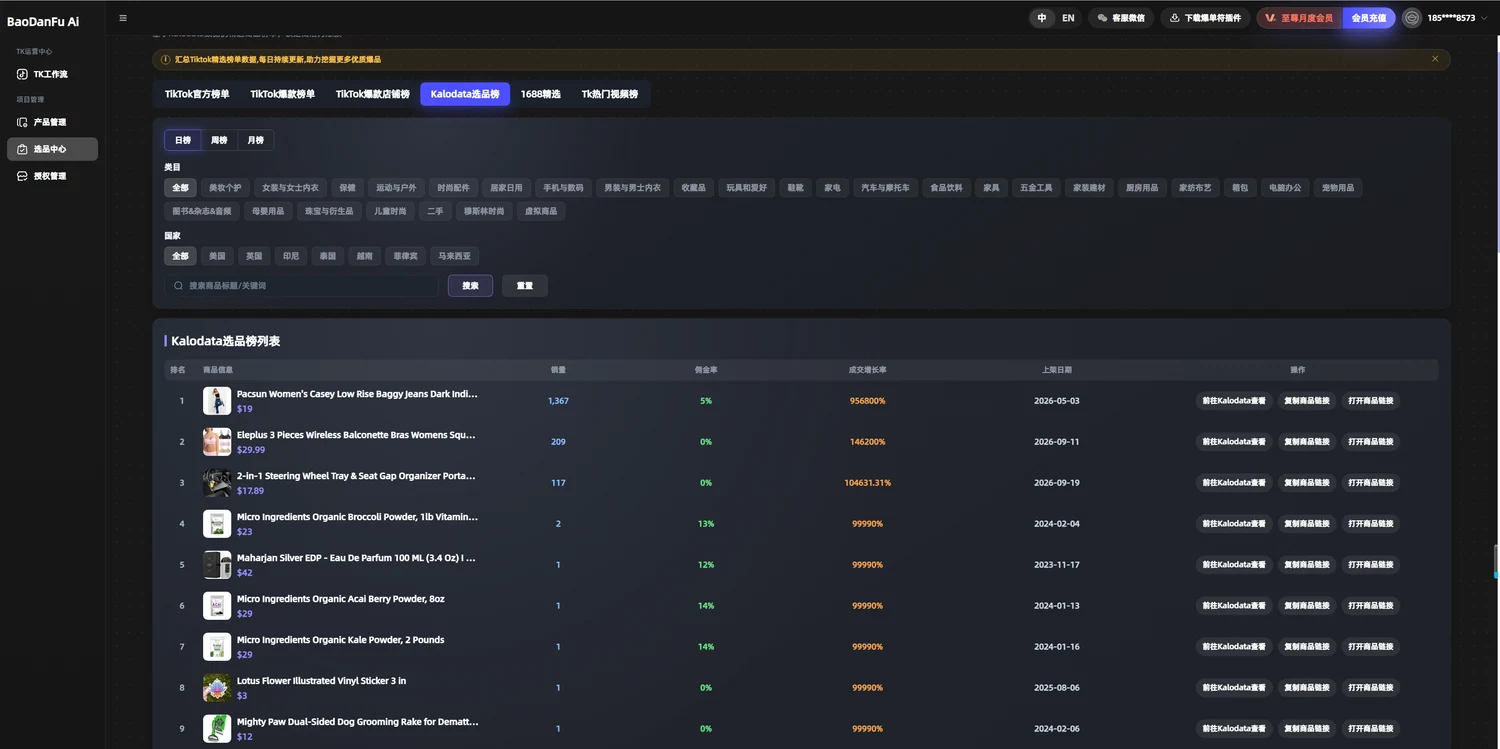The width and height of the screenshot is (1500, 749).
Task: Collapse the sidebar with the hamburger icon
Action: [x=123, y=18]
